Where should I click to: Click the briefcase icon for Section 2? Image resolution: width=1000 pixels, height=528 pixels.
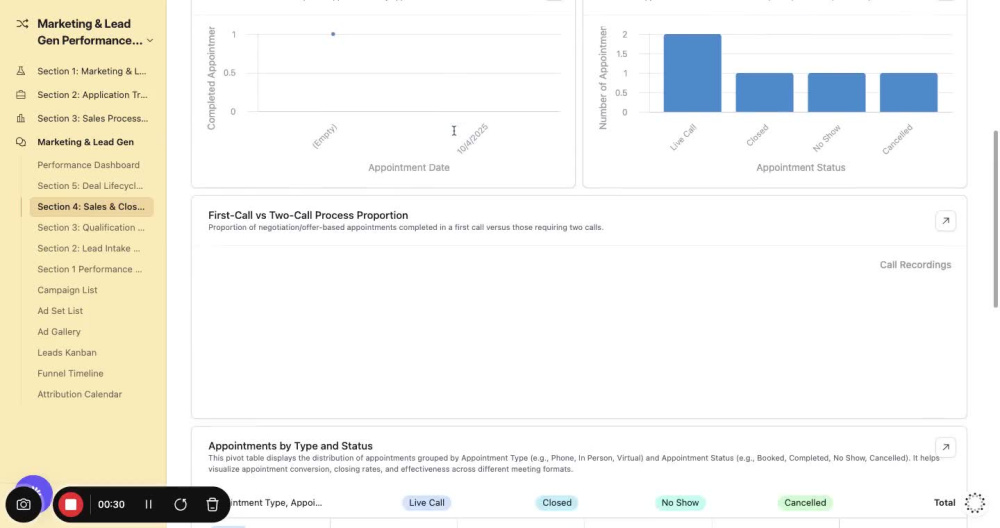click(x=21, y=94)
